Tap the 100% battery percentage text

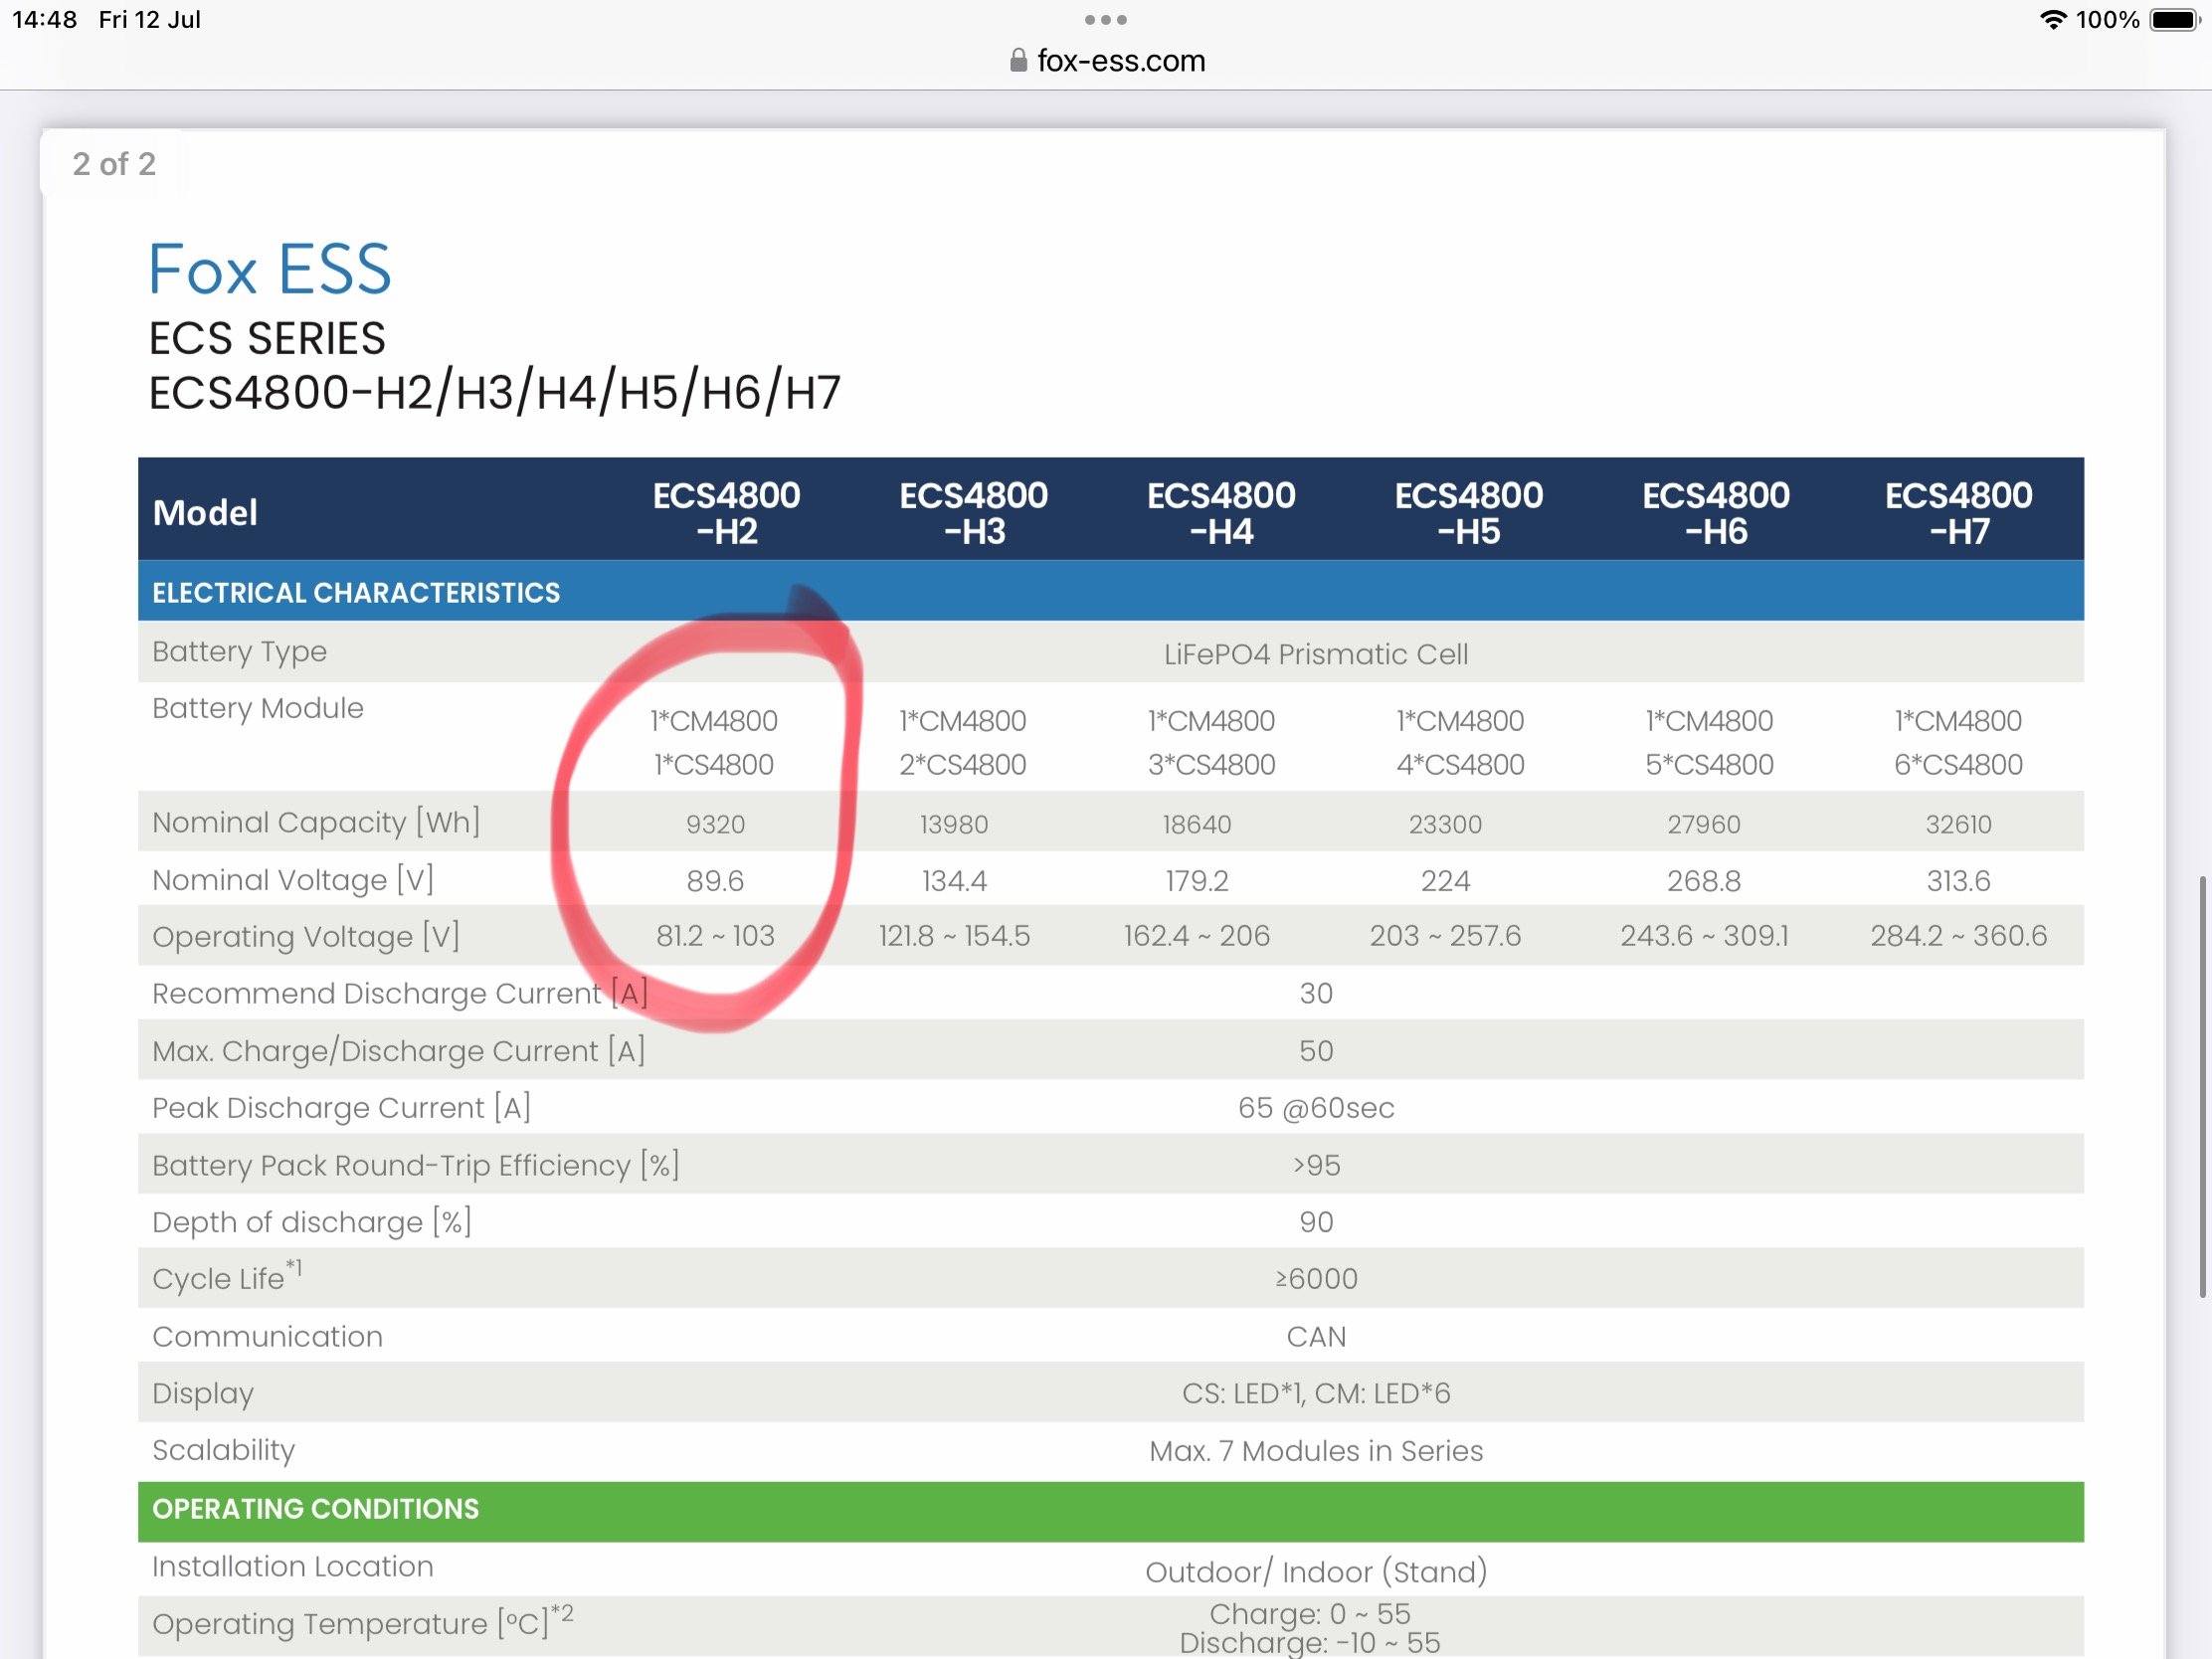[x=2107, y=20]
